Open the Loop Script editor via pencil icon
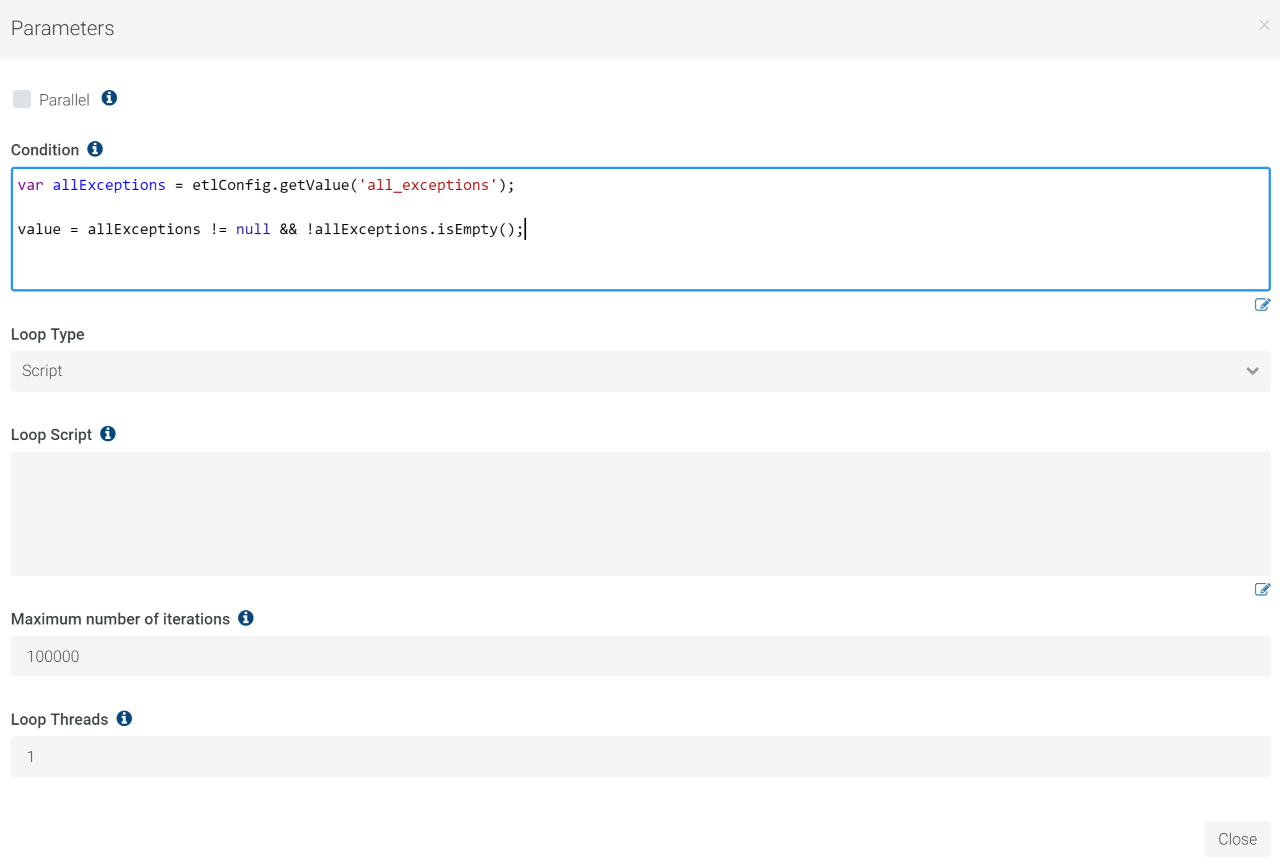Screen dimensions: 1280x865 click(x=1261, y=589)
